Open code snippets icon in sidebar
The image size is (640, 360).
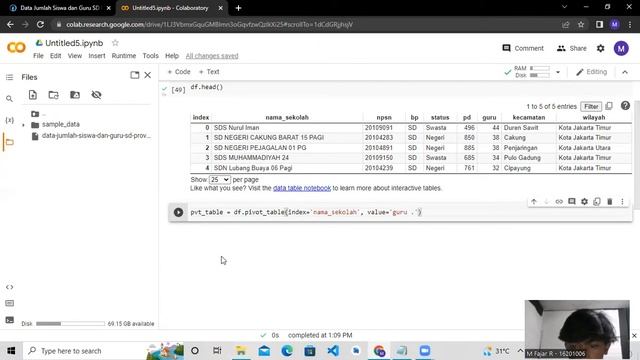[x=9, y=287]
